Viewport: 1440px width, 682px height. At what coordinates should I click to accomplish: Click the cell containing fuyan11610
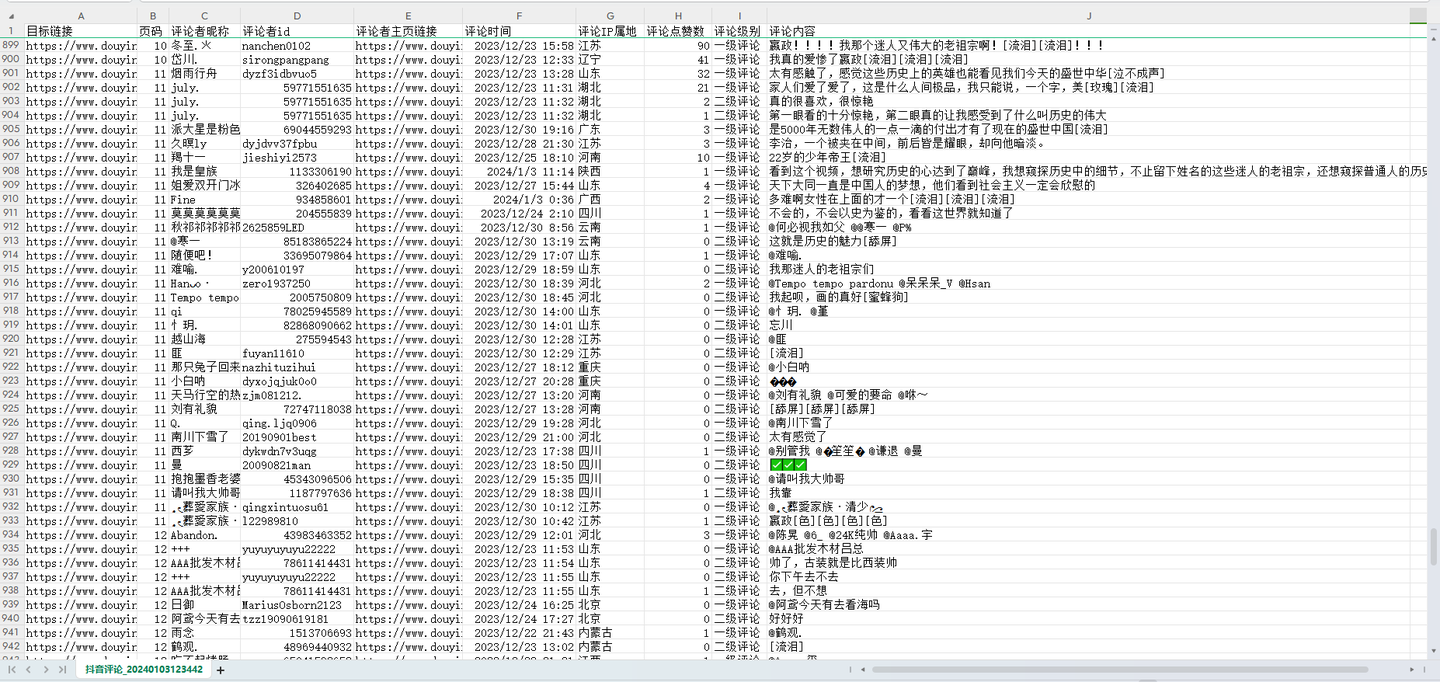[297, 353]
